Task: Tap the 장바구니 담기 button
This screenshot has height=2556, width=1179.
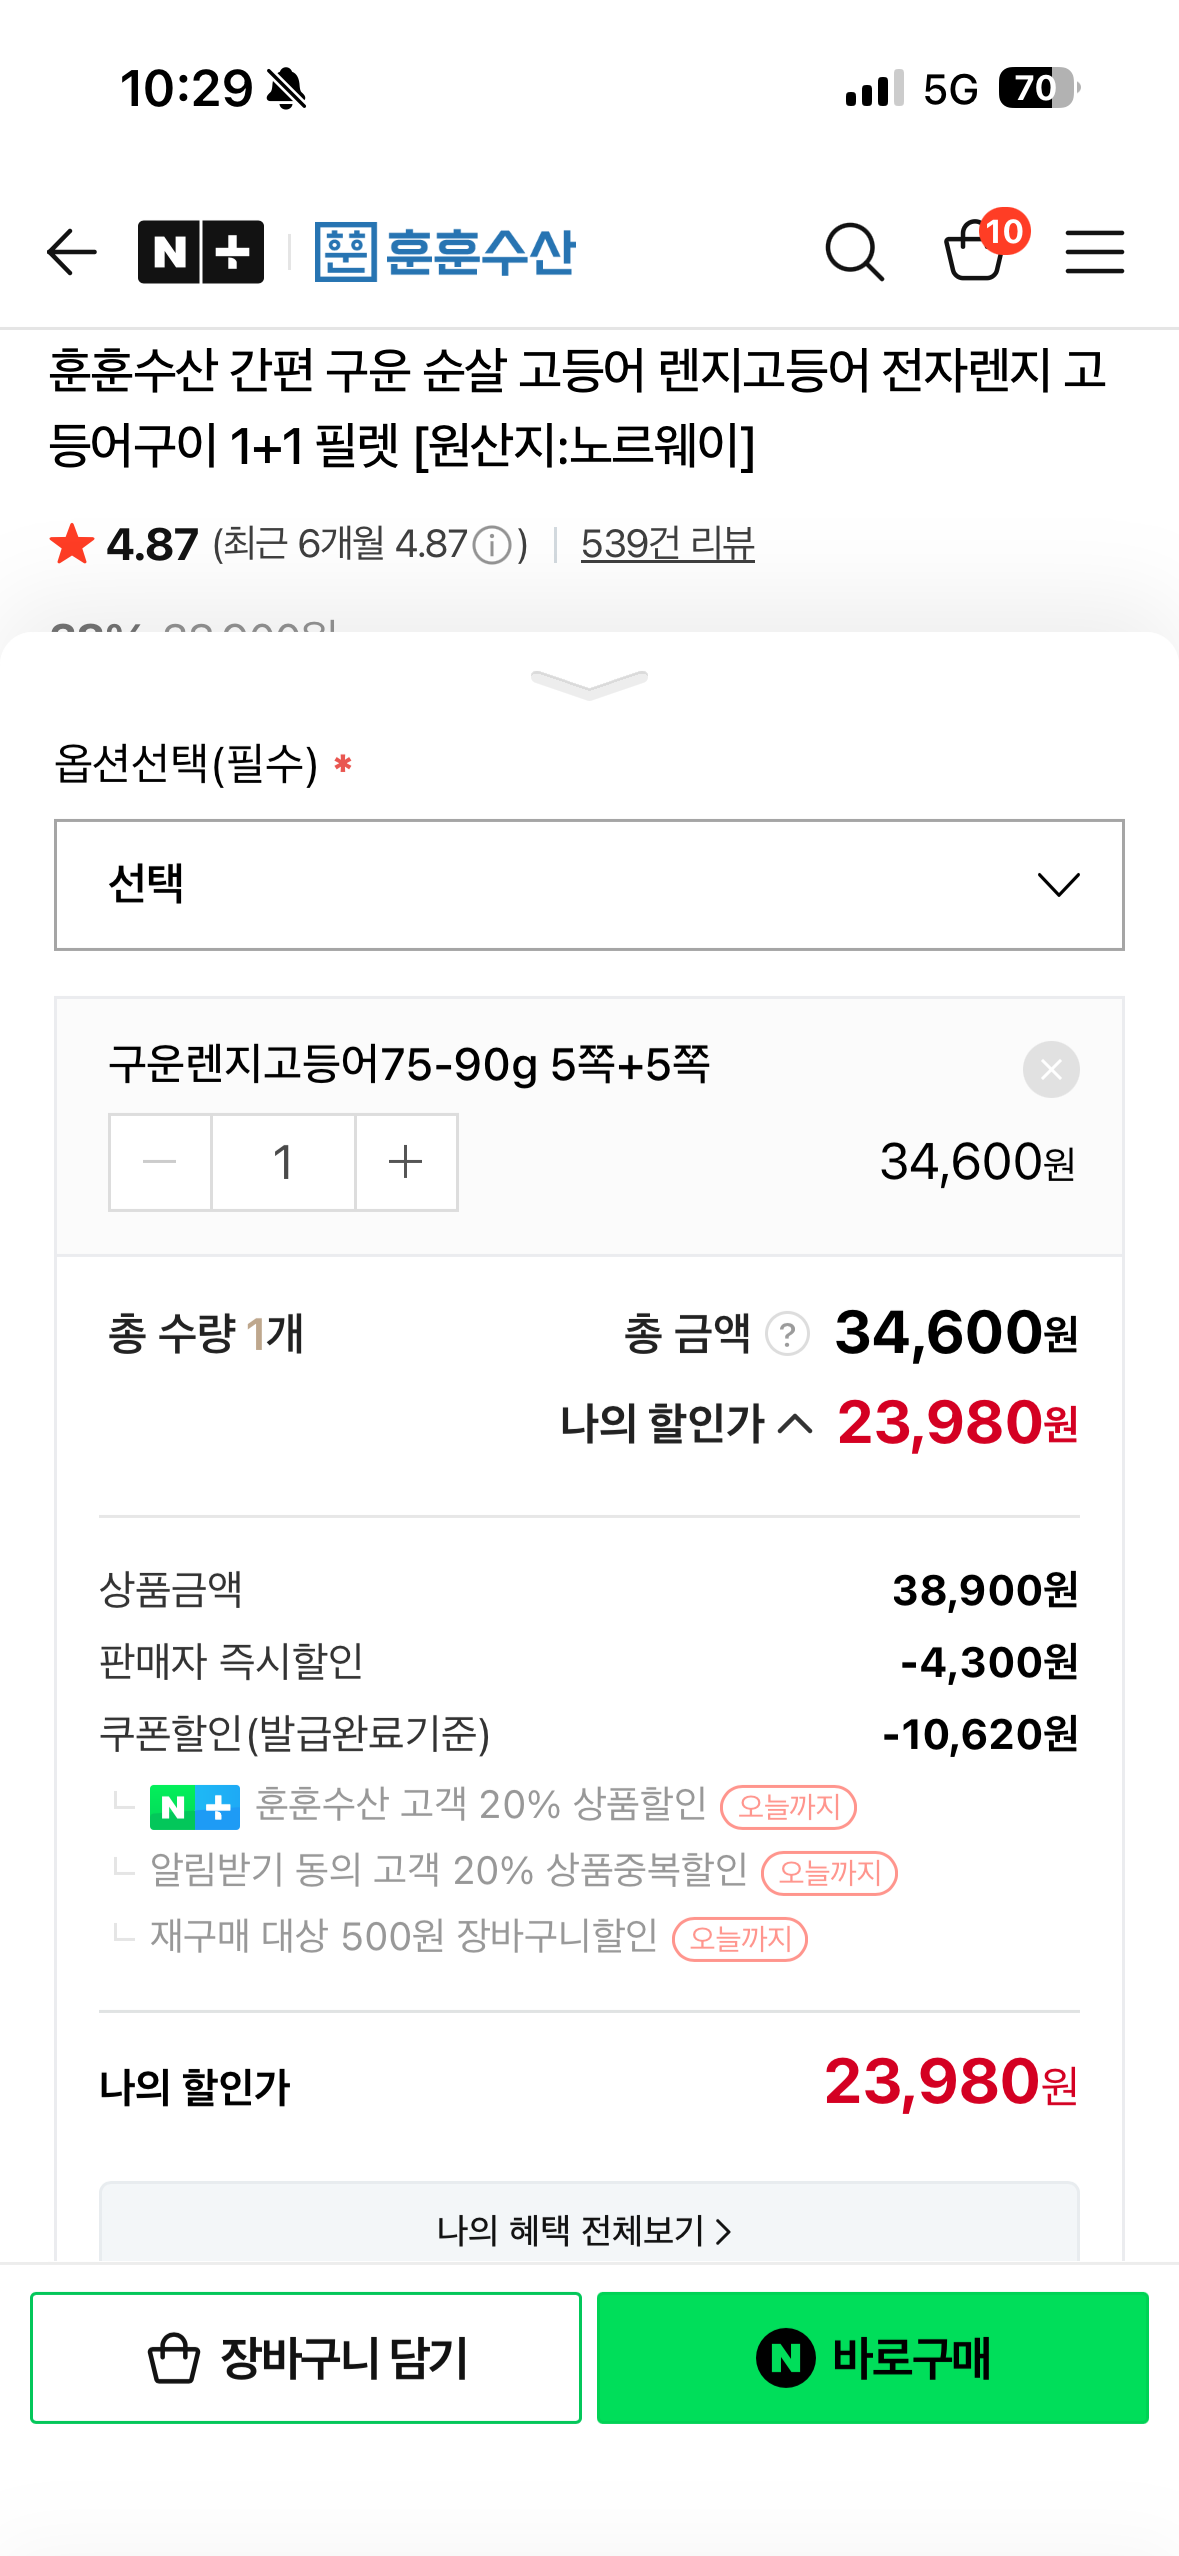Action: click(x=306, y=2357)
